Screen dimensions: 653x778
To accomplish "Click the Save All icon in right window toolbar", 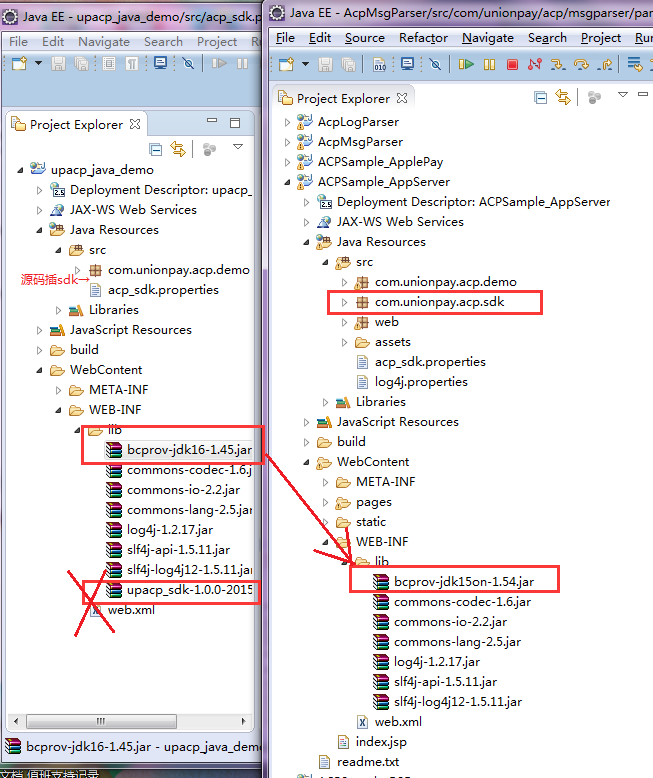I will [349, 64].
